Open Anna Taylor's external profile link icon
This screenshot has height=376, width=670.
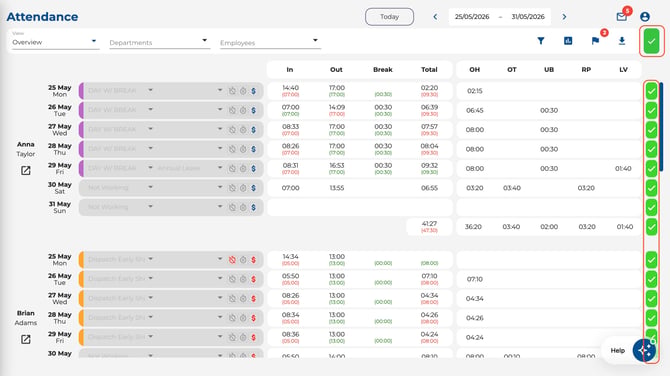(x=26, y=170)
